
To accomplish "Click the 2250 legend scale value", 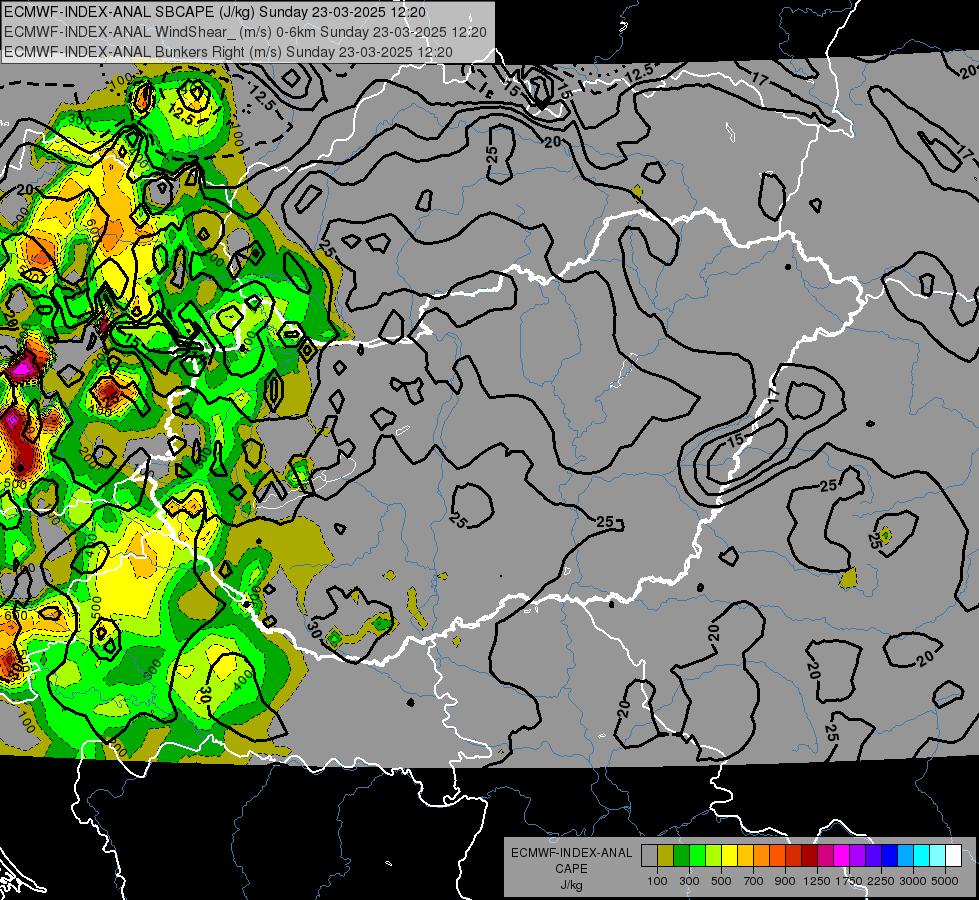I will 881,881.
